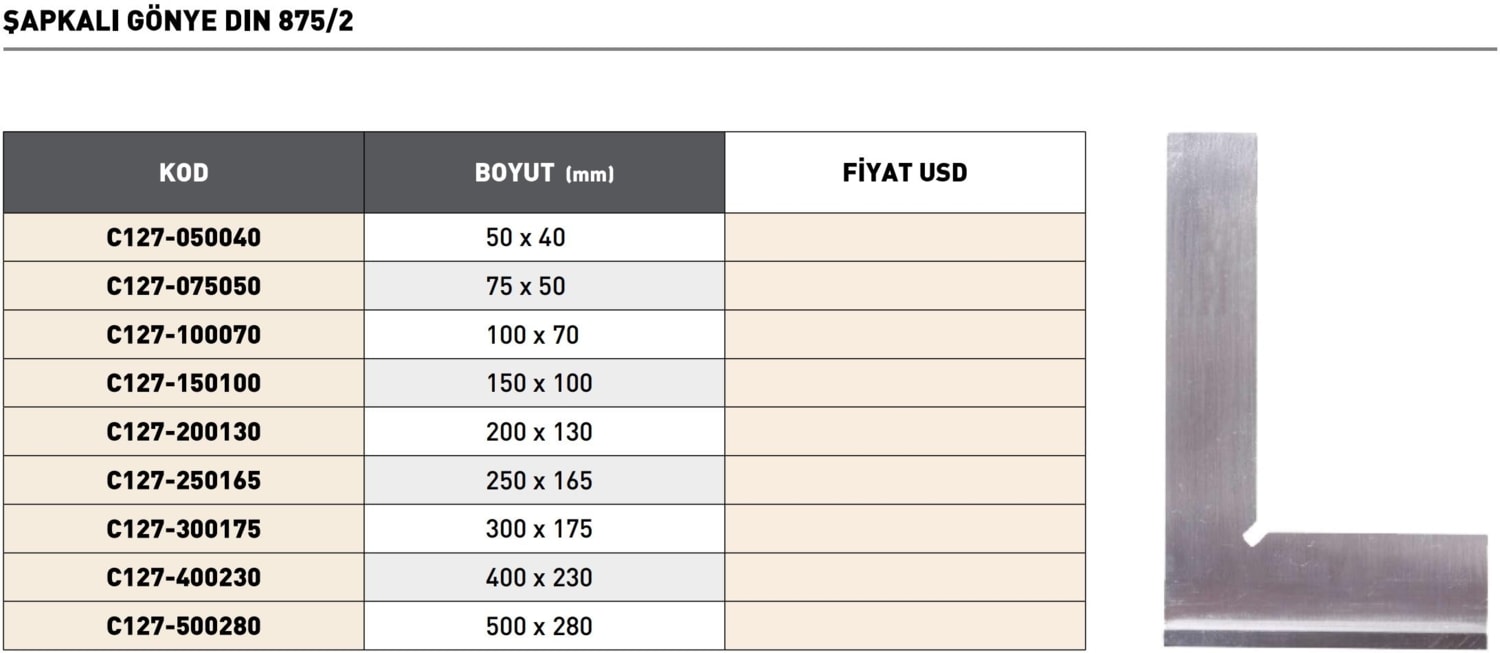The image size is (1500, 653).
Task: Click the C127-200130 code cell
Action: click(183, 432)
